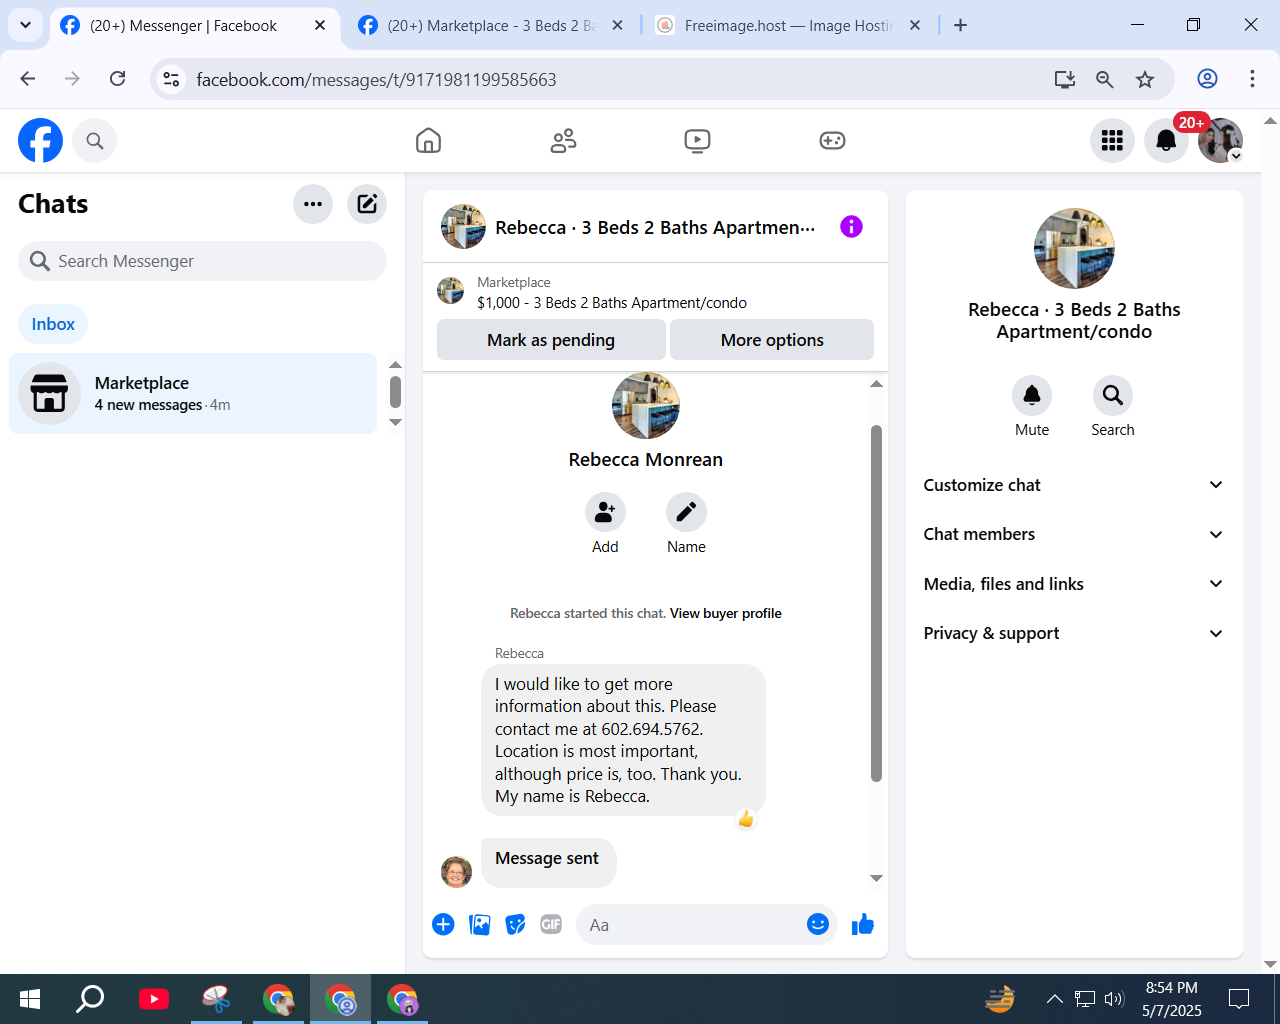Open a new browser tab with plus button
The width and height of the screenshot is (1280, 1024).
(x=960, y=26)
